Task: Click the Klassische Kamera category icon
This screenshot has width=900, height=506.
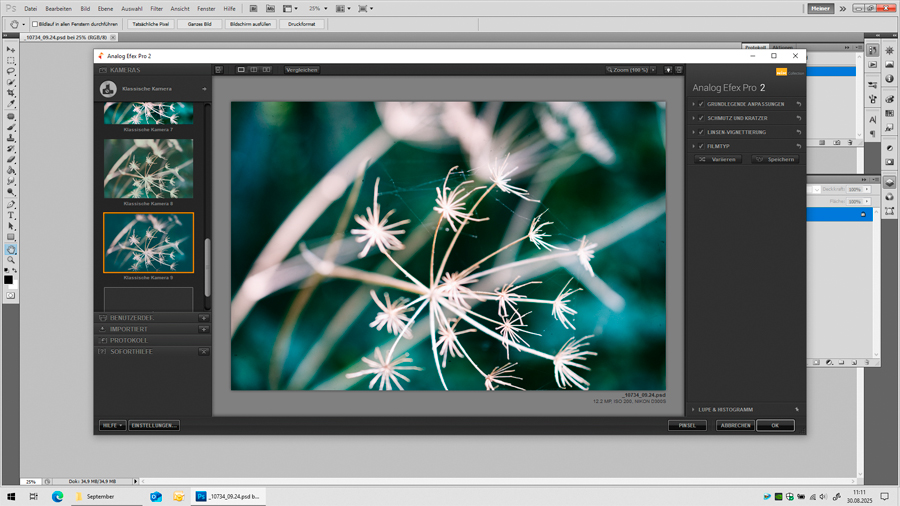Action: pos(108,89)
